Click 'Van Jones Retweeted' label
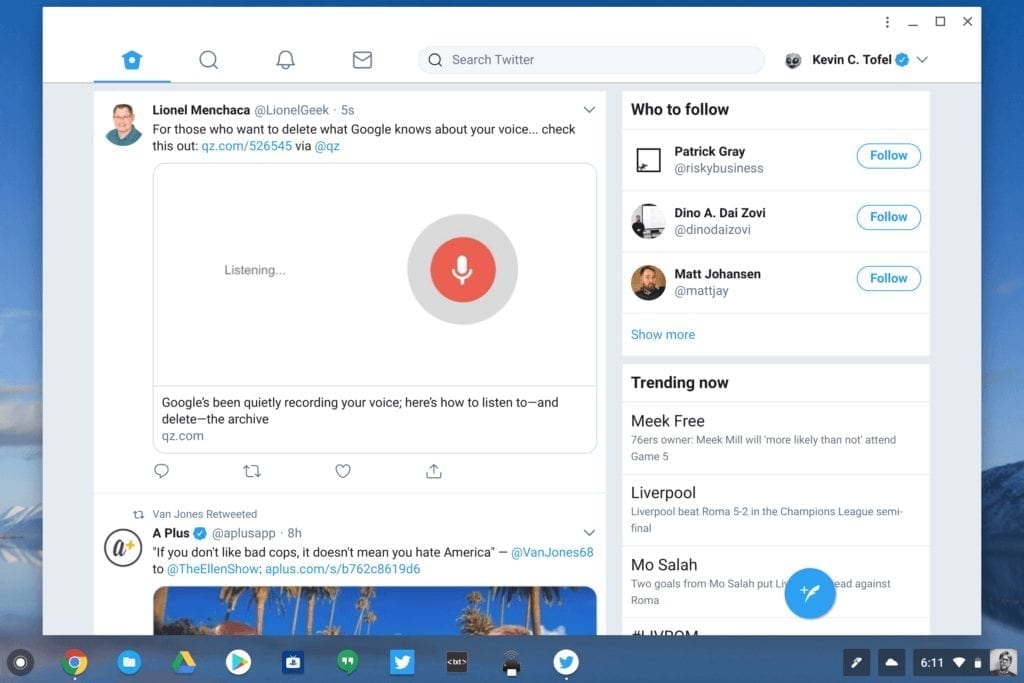Screen dimensions: 1024x683 point(204,514)
